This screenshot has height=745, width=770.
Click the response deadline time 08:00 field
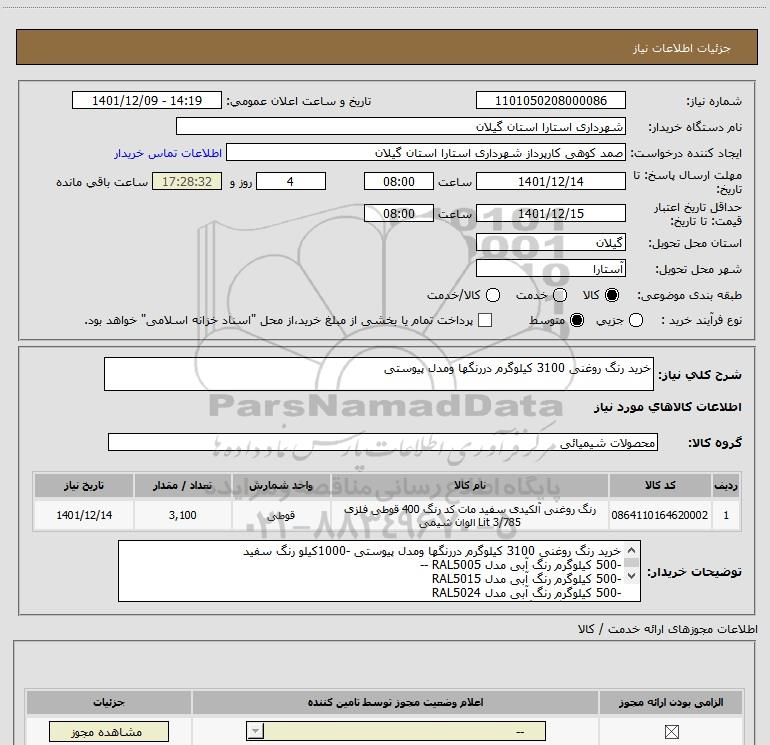pyautogui.click(x=399, y=181)
